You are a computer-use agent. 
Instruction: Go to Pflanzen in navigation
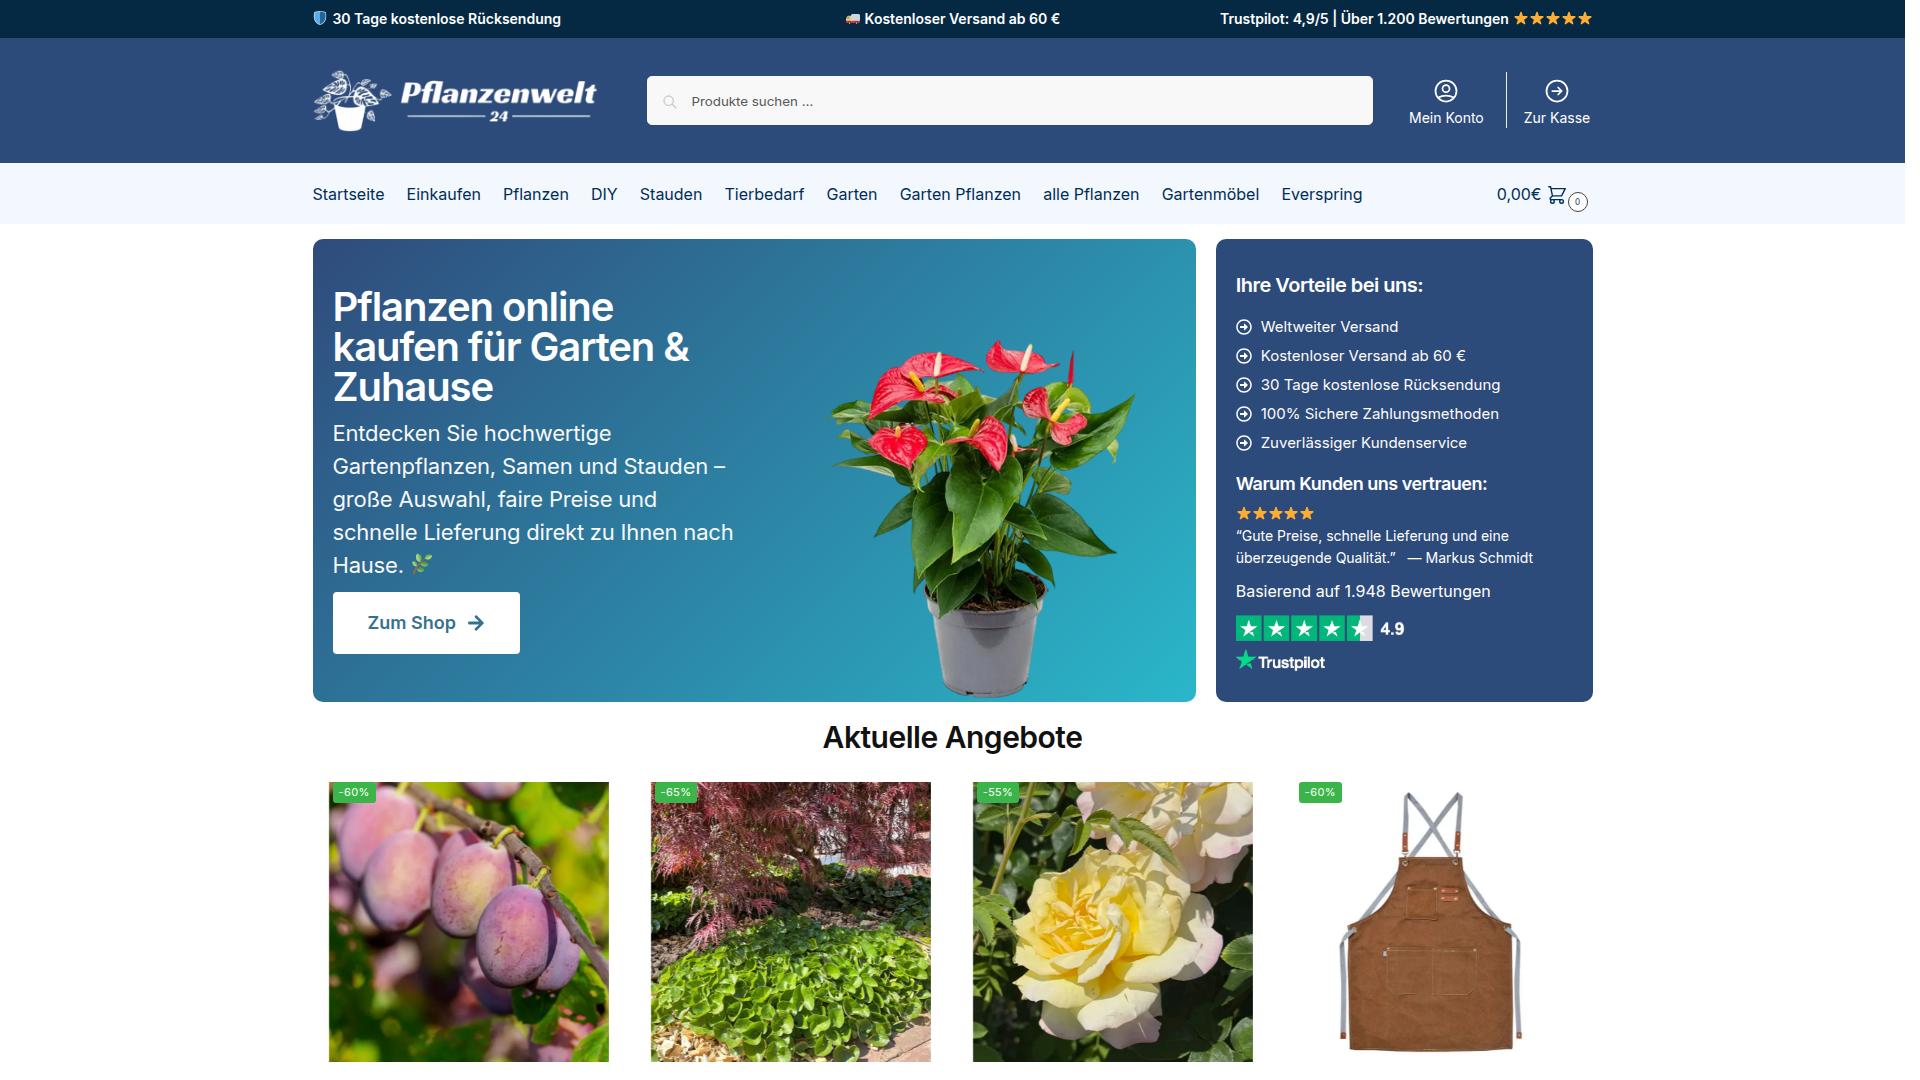tap(536, 194)
